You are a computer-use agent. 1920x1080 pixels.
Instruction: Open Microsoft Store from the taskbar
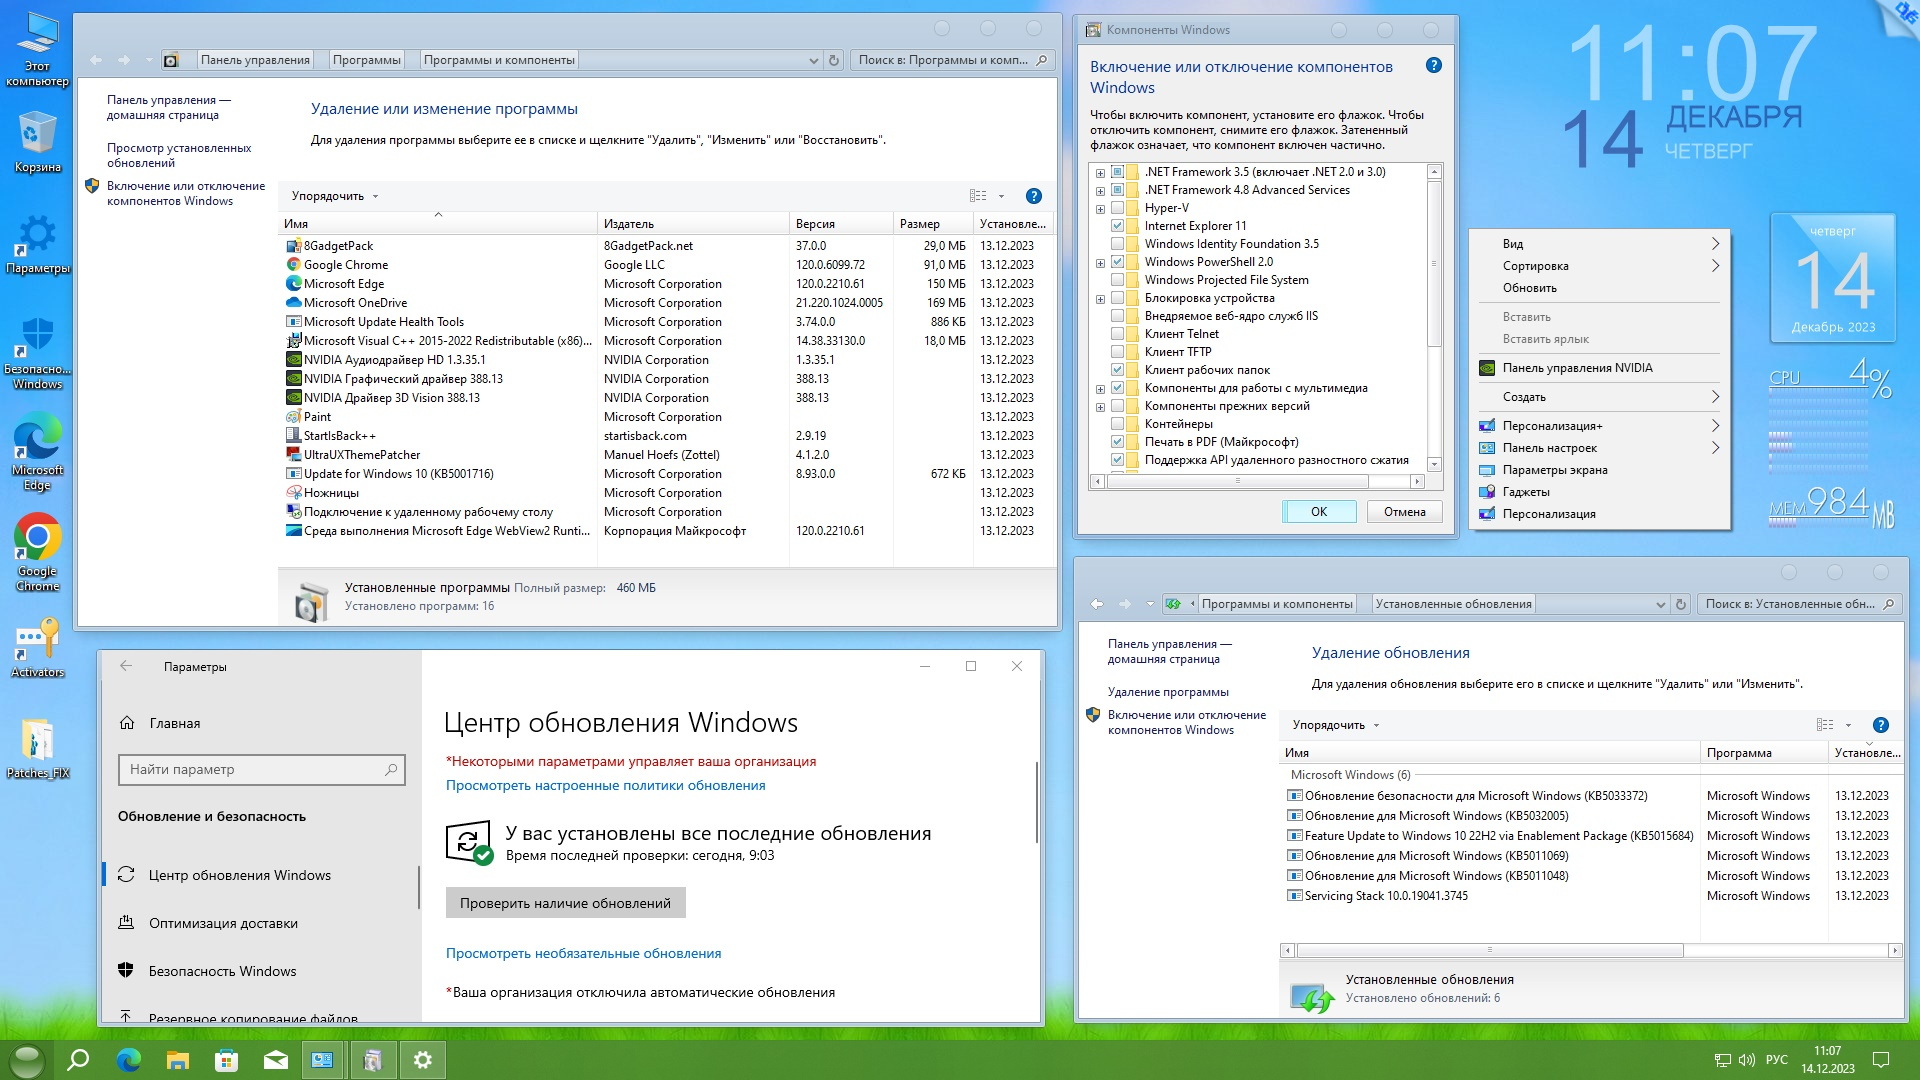(227, 1060)
